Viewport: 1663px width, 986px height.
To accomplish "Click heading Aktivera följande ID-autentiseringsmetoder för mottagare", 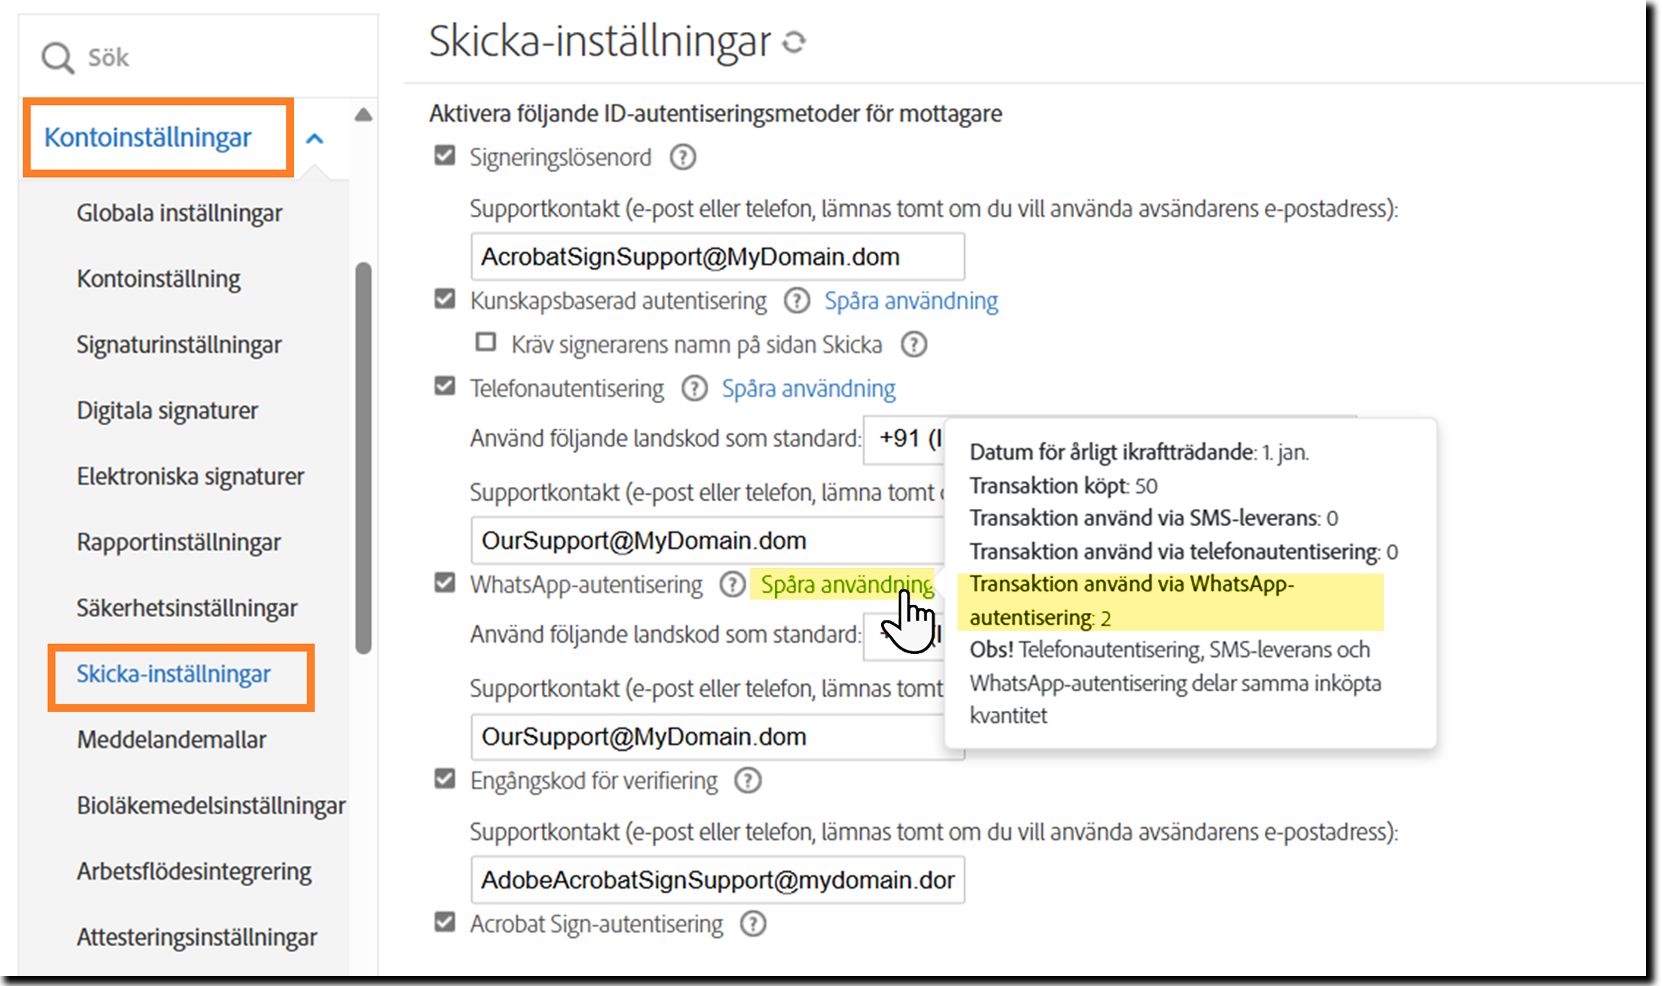I will click(x=716, y=114).
